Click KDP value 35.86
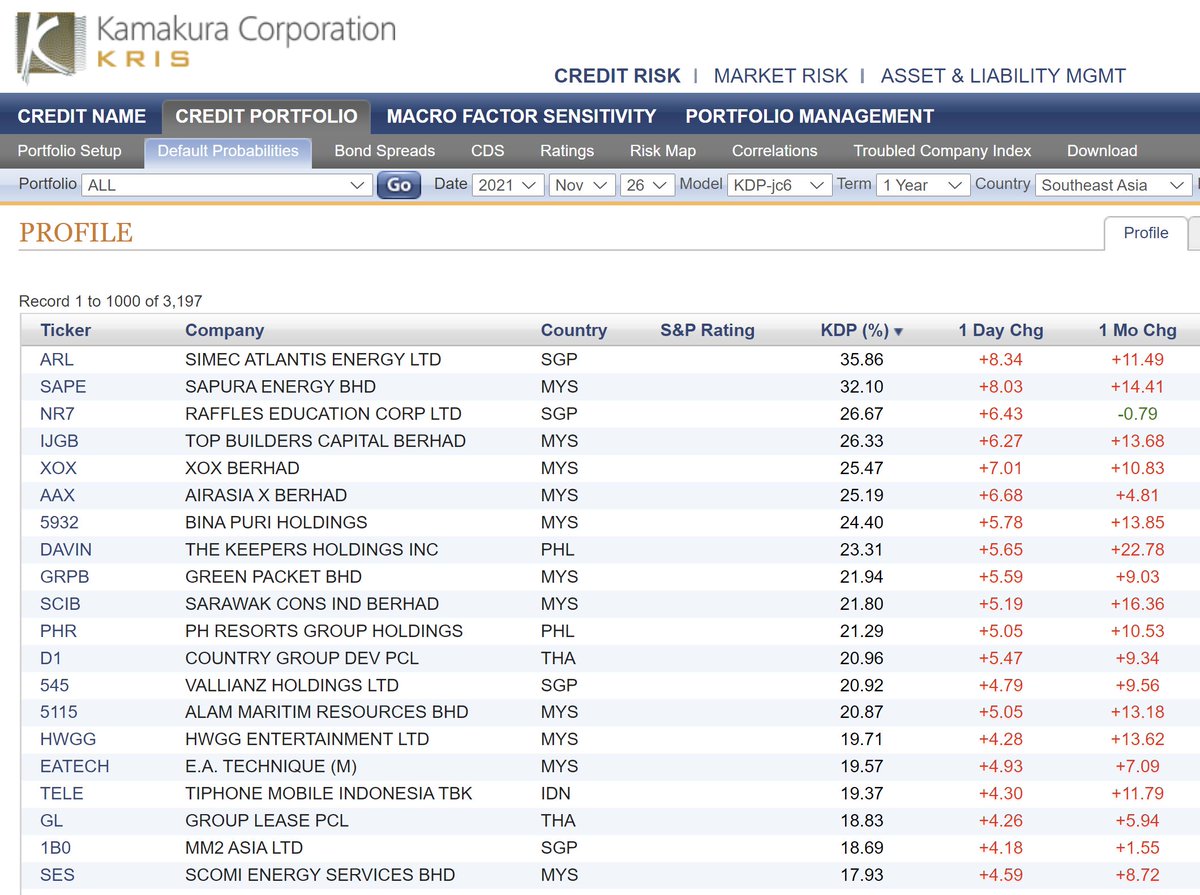Viewport: 1200px width, 895px height. pos(862,359)
